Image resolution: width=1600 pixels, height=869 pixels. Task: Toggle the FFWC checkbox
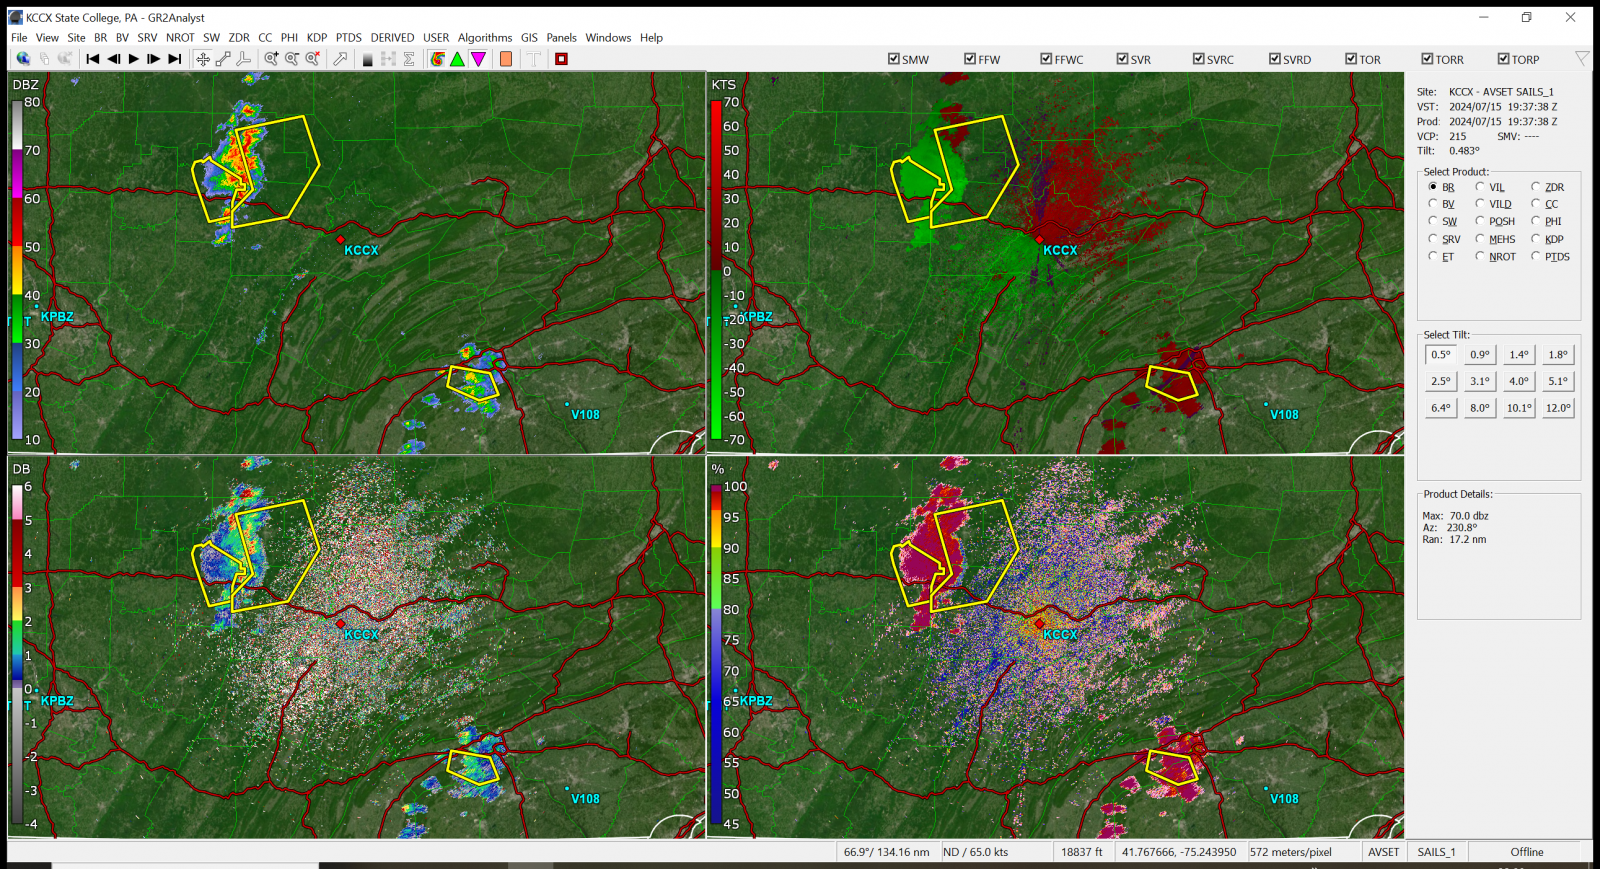coord(1046,59)
